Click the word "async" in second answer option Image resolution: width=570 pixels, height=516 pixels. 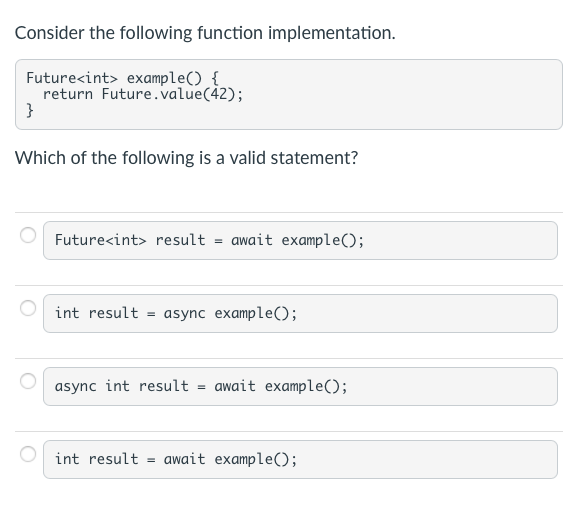pyautogui.click(x=185, y=313)
